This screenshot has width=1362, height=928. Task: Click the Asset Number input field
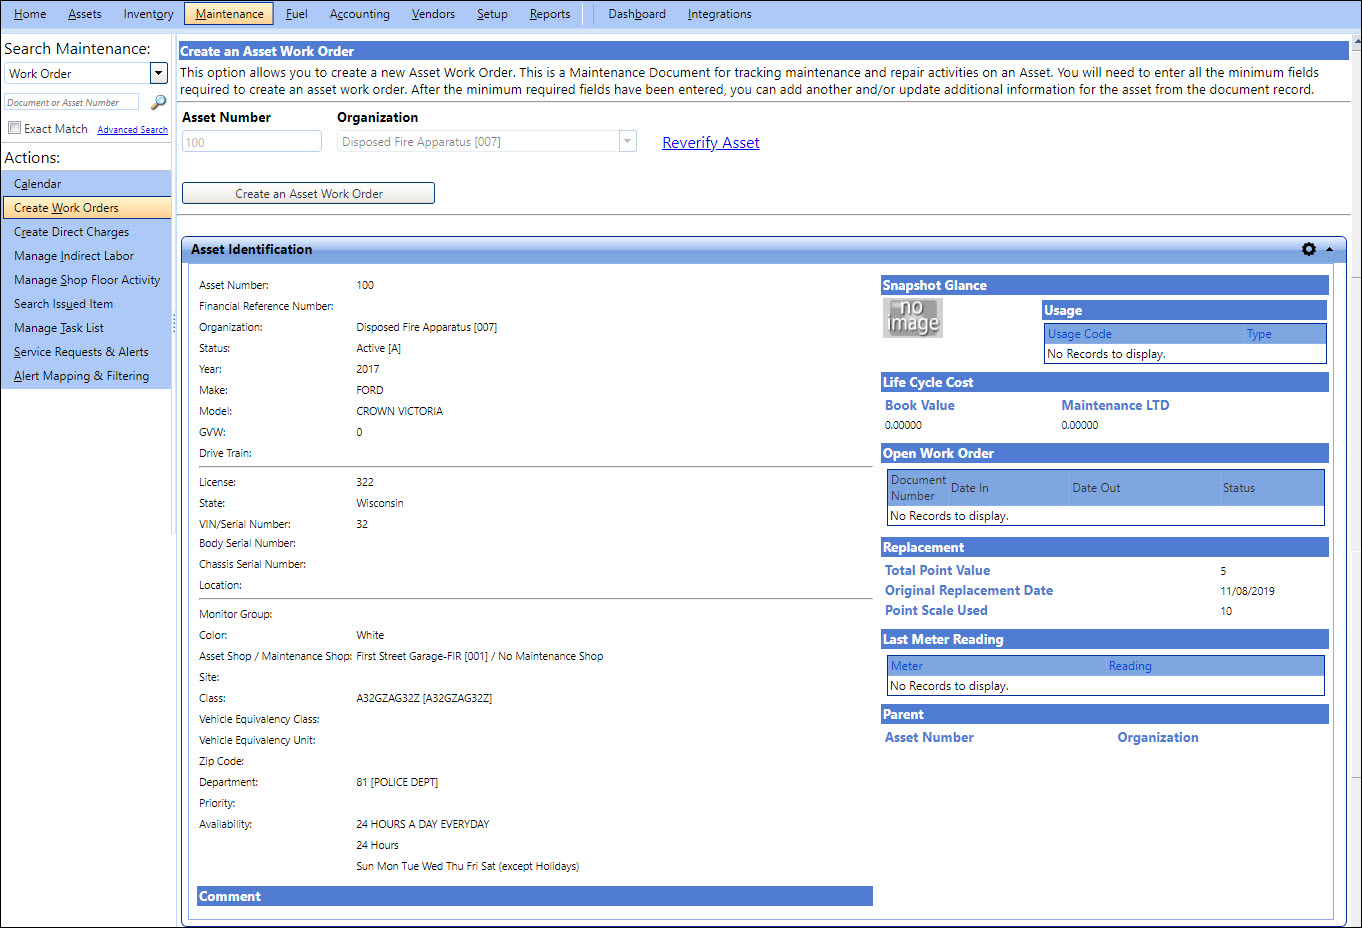252,142
